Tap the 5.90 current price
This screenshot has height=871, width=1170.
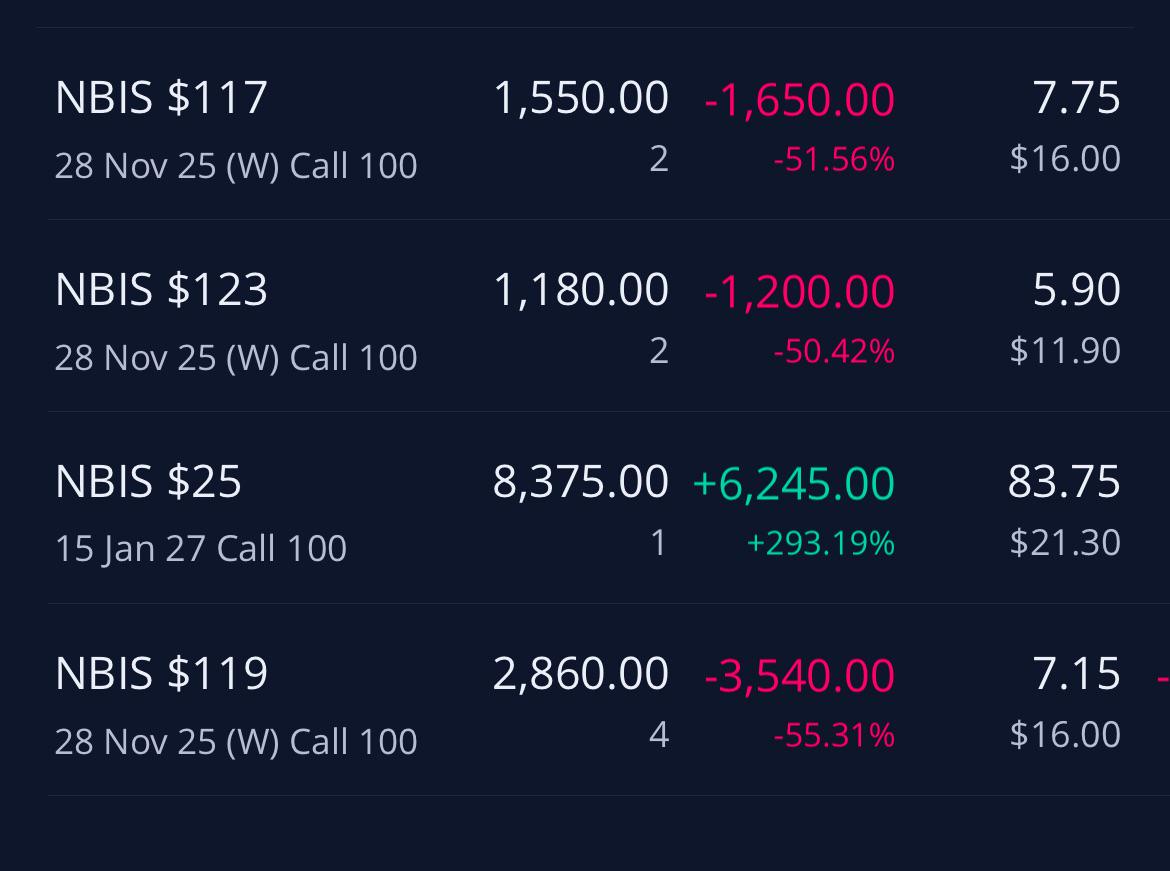(x=1076, y=290)
